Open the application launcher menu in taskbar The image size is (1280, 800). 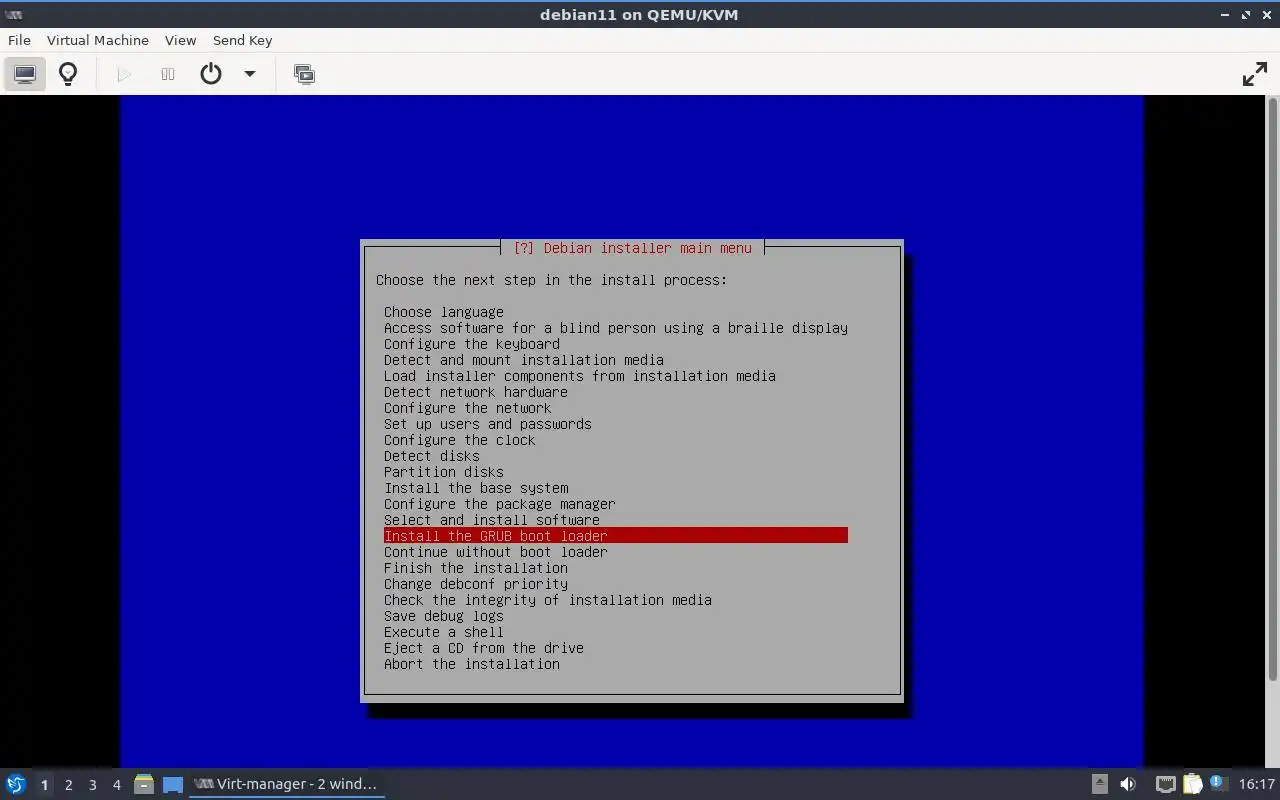[15, 784]
